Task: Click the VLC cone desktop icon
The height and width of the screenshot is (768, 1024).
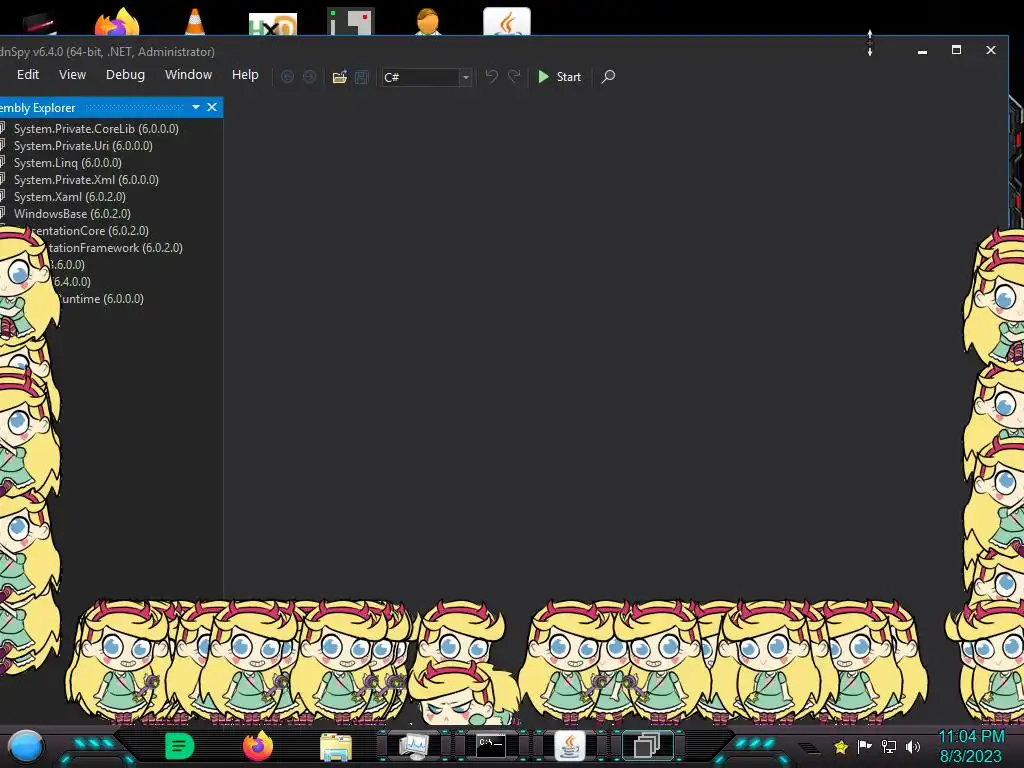Action: [195, 22]
